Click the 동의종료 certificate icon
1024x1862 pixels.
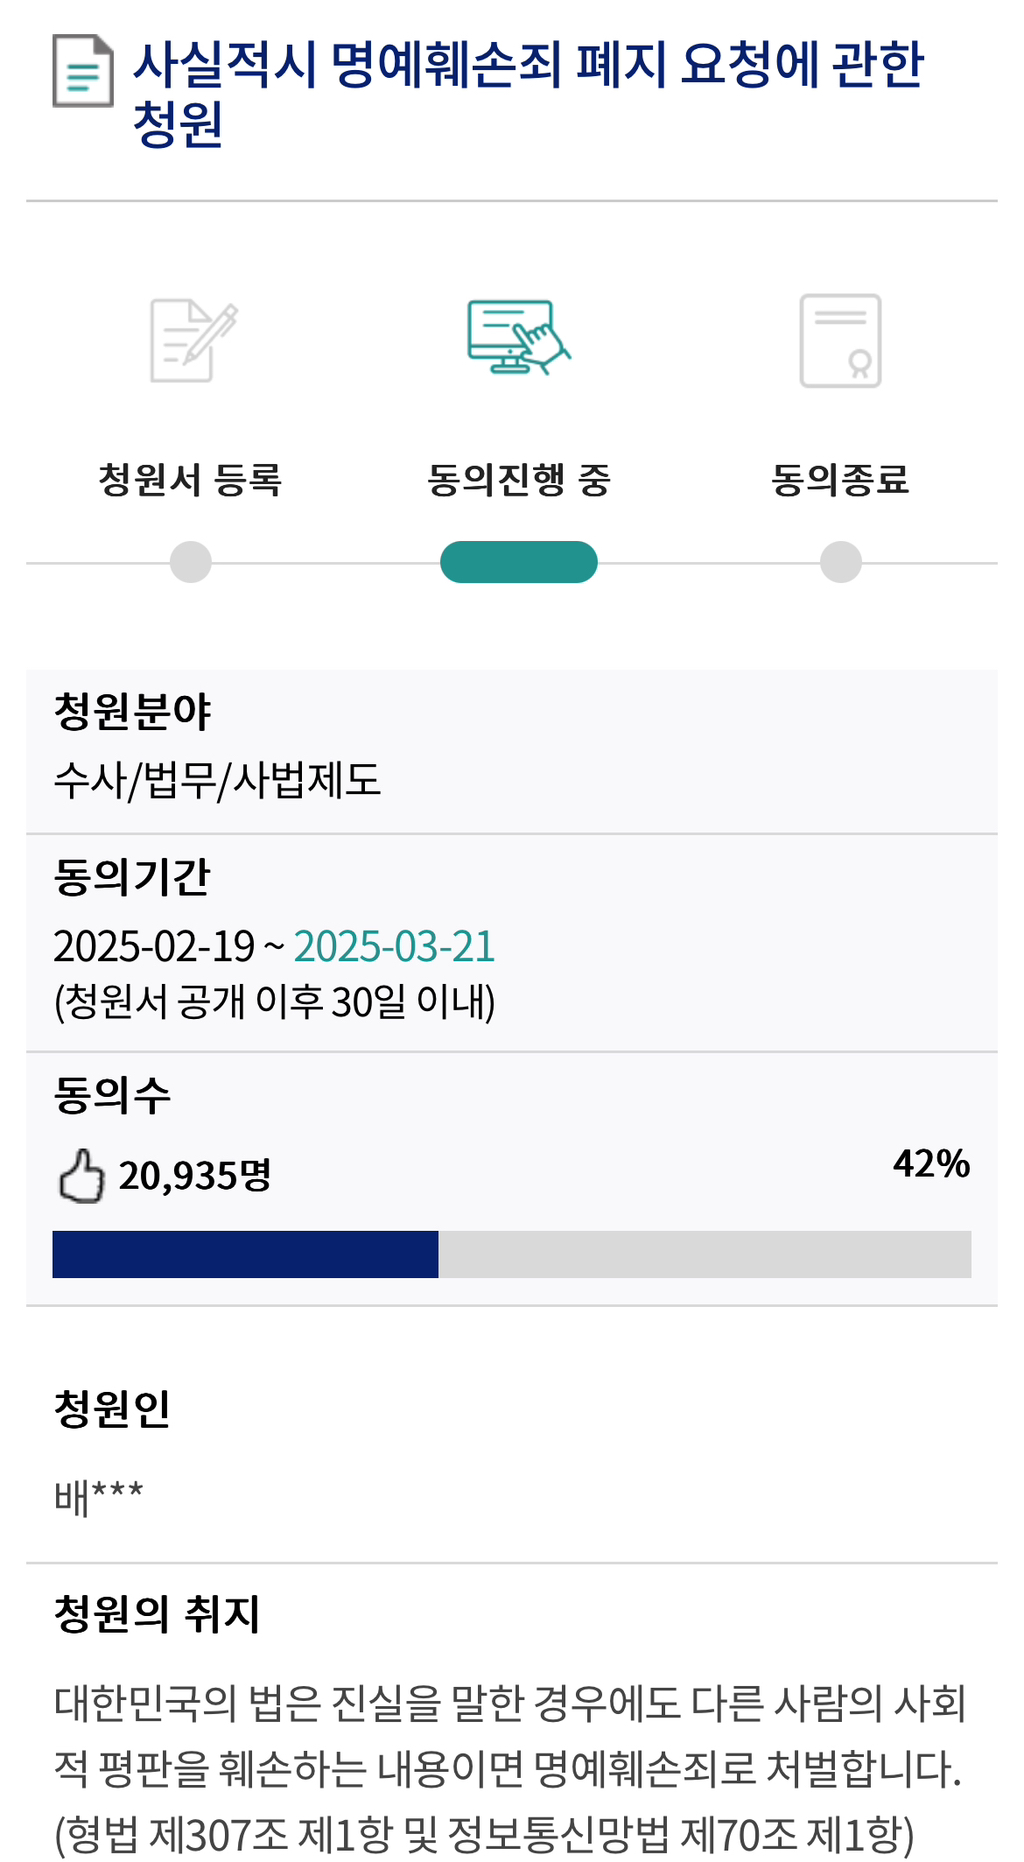coord(840,340)
